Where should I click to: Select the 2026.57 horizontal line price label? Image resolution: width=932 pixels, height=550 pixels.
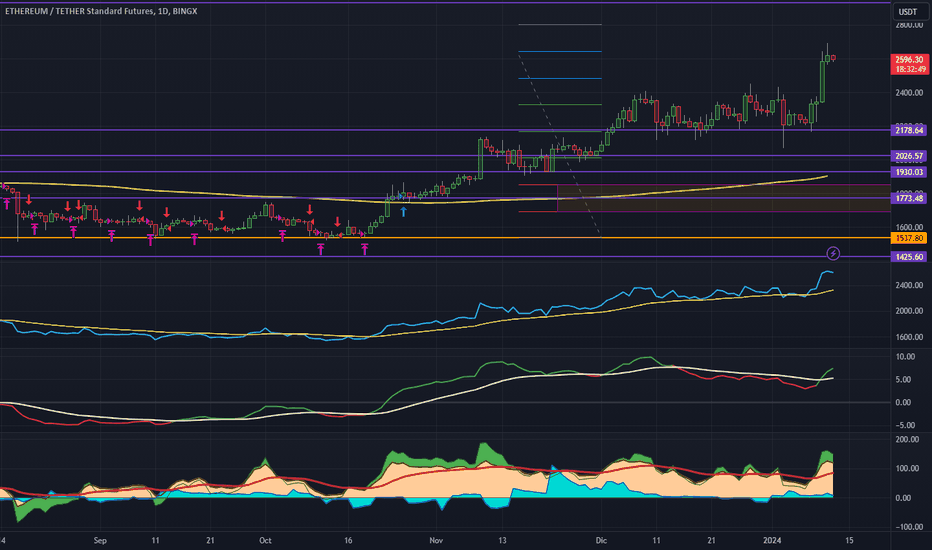(909, 156)
